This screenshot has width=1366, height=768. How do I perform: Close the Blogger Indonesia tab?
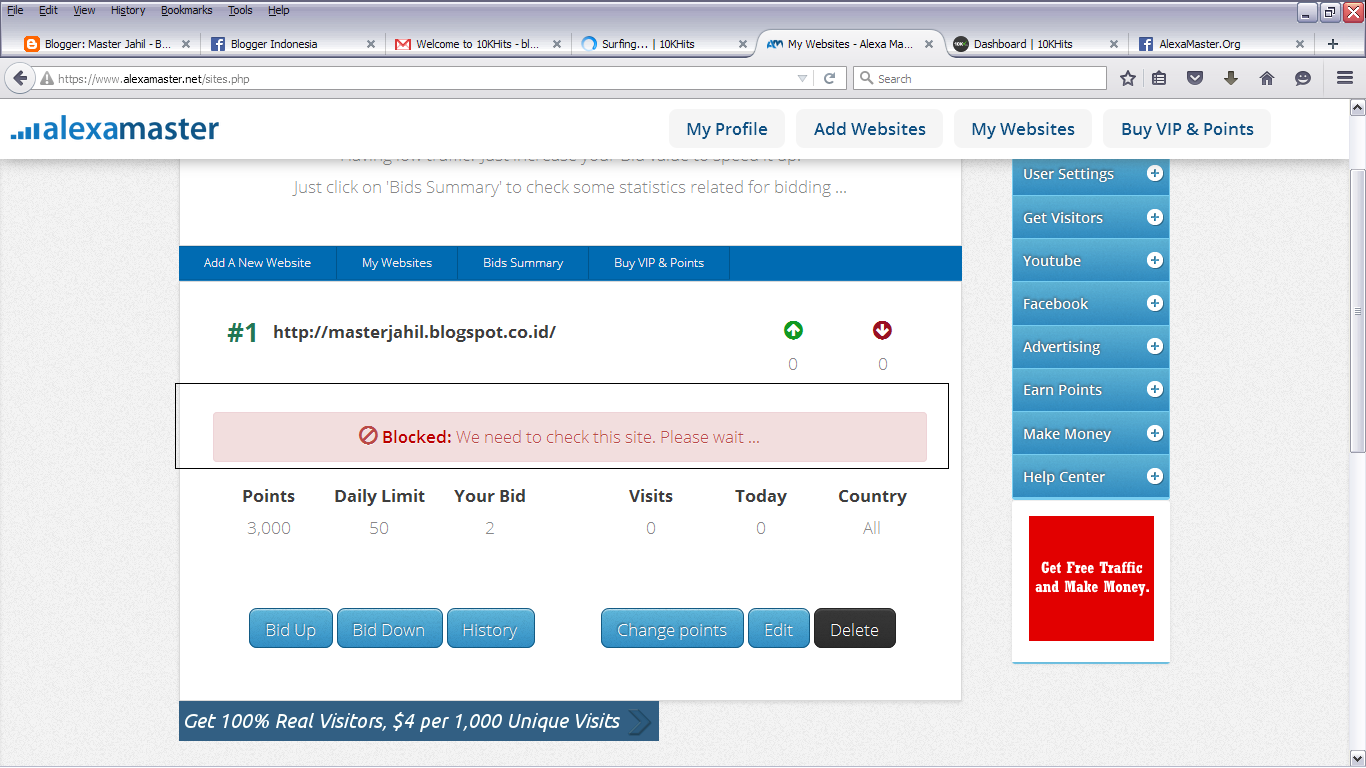tap(371, 44)
